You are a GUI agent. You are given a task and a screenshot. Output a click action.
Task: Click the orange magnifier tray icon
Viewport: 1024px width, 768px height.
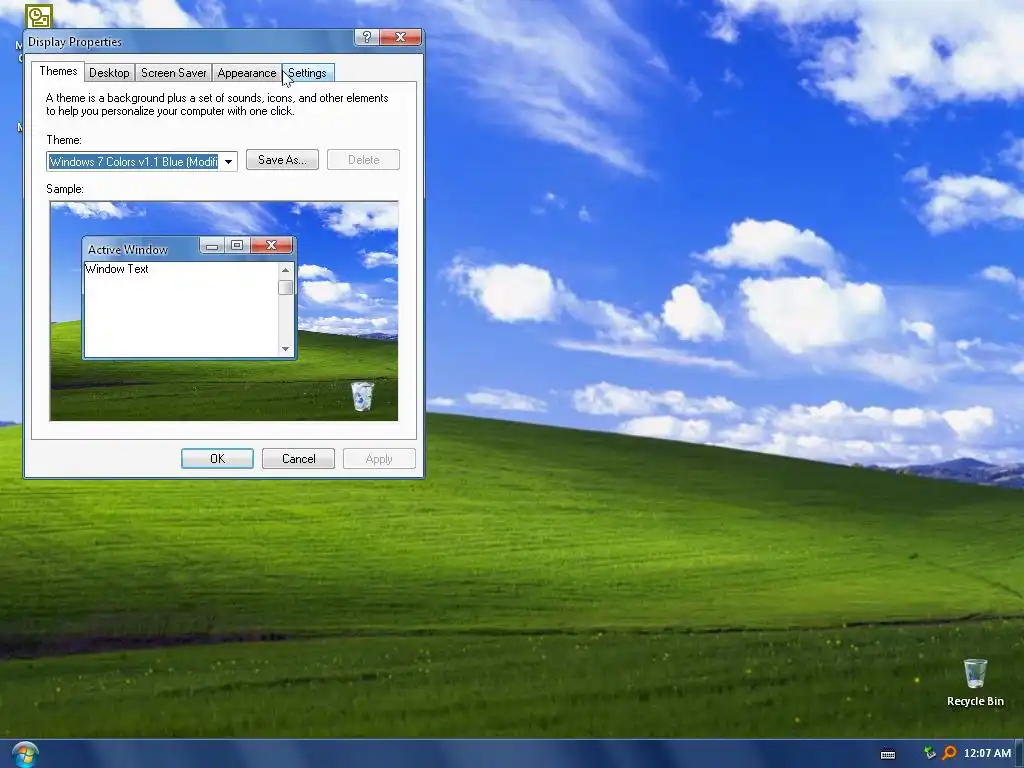pos(950,753)
